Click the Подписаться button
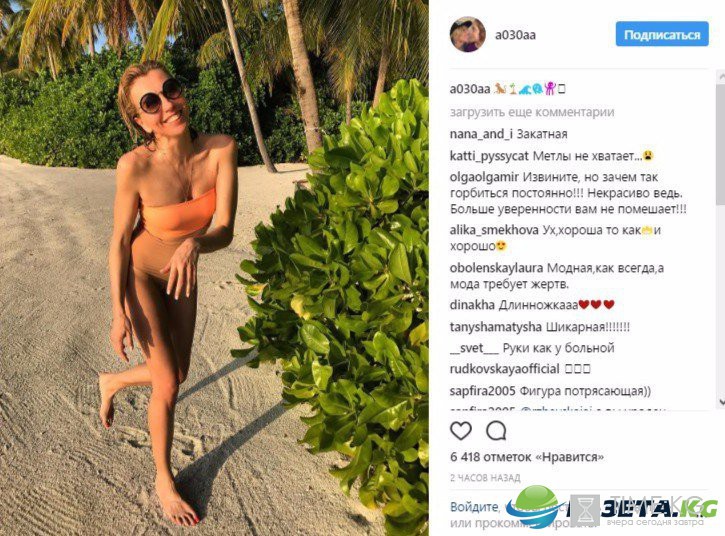This screenshot has width=725, height=536. coord(662,34)
